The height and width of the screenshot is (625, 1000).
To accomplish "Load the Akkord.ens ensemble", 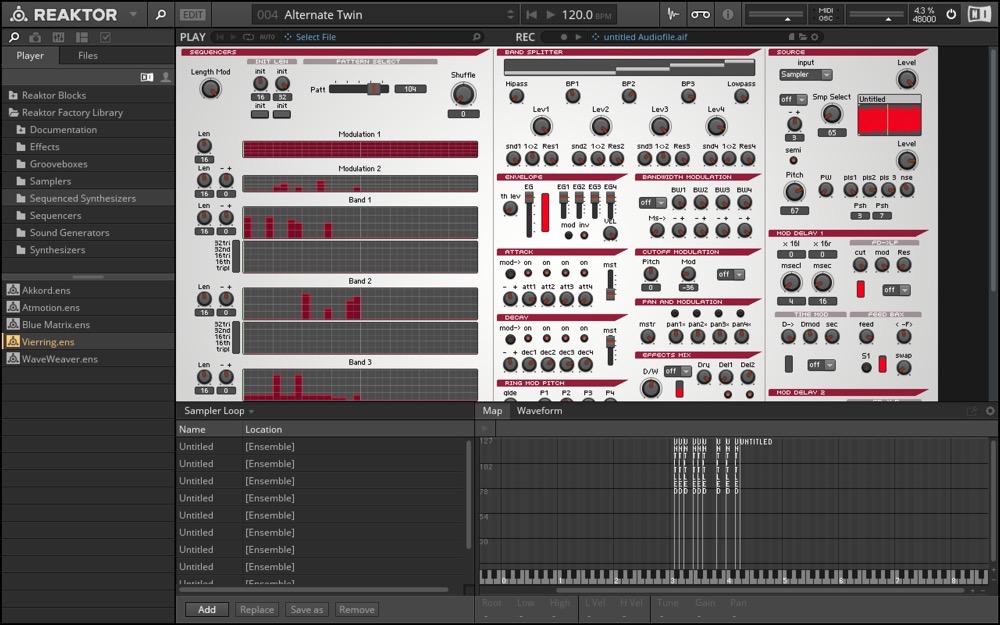I will (x=46, y=290).
